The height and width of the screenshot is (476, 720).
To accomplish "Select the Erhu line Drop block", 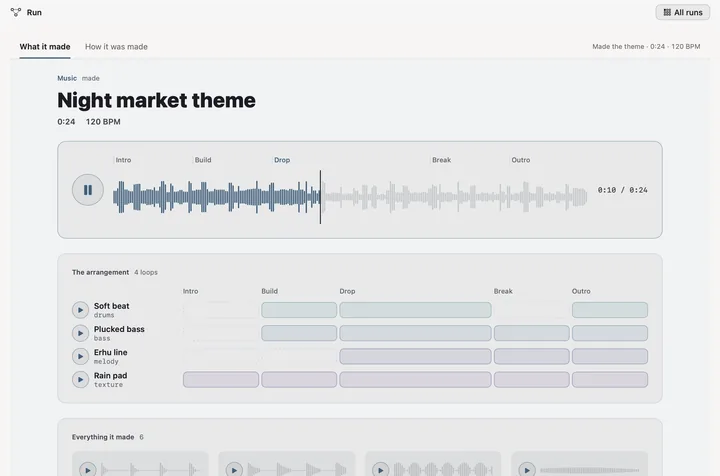I will coord(415,356).
